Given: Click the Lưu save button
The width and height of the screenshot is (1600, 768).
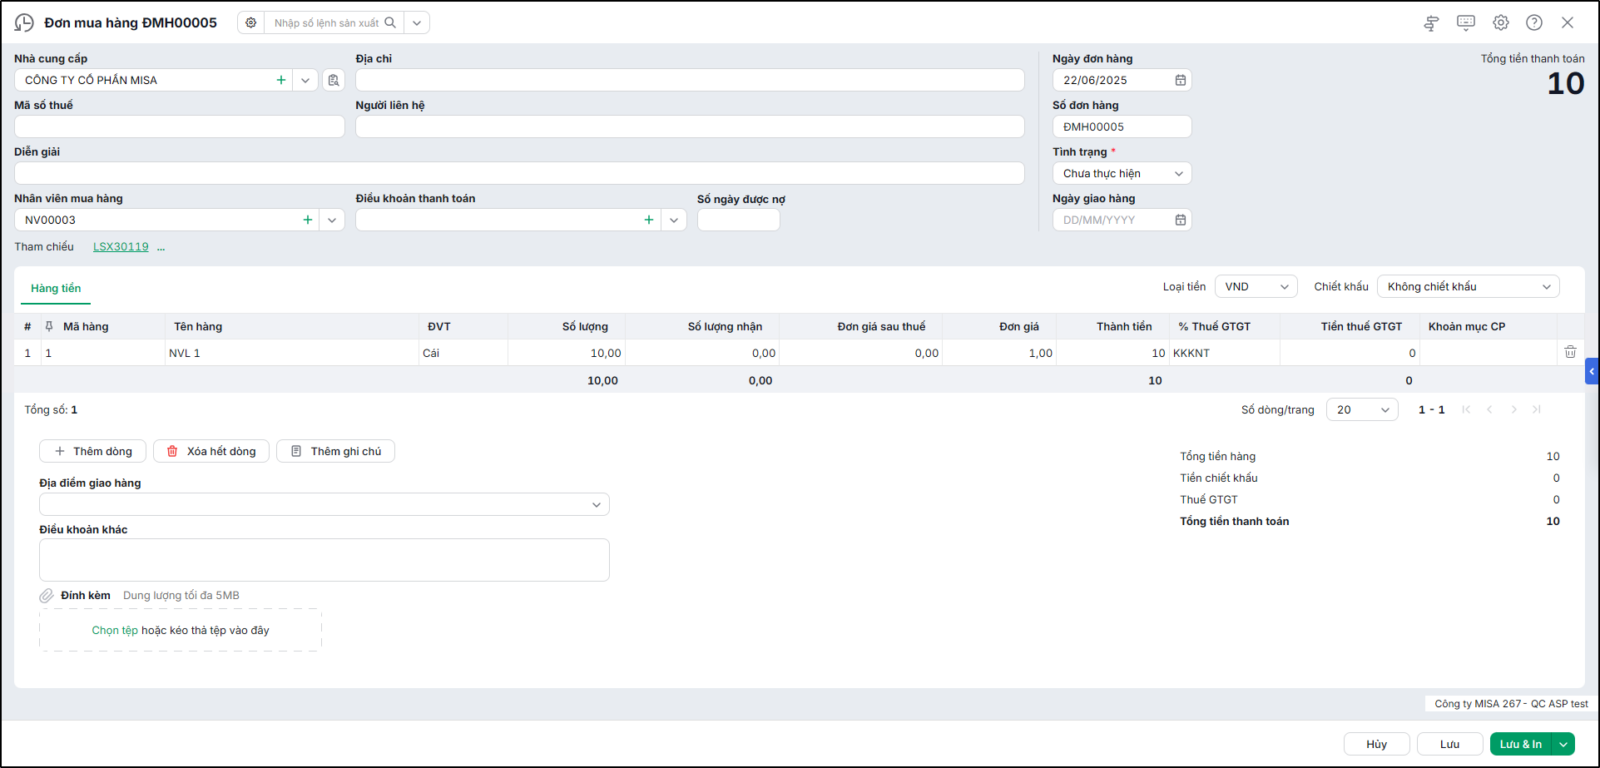Looking at the screenshot, I should point(1450,744).
